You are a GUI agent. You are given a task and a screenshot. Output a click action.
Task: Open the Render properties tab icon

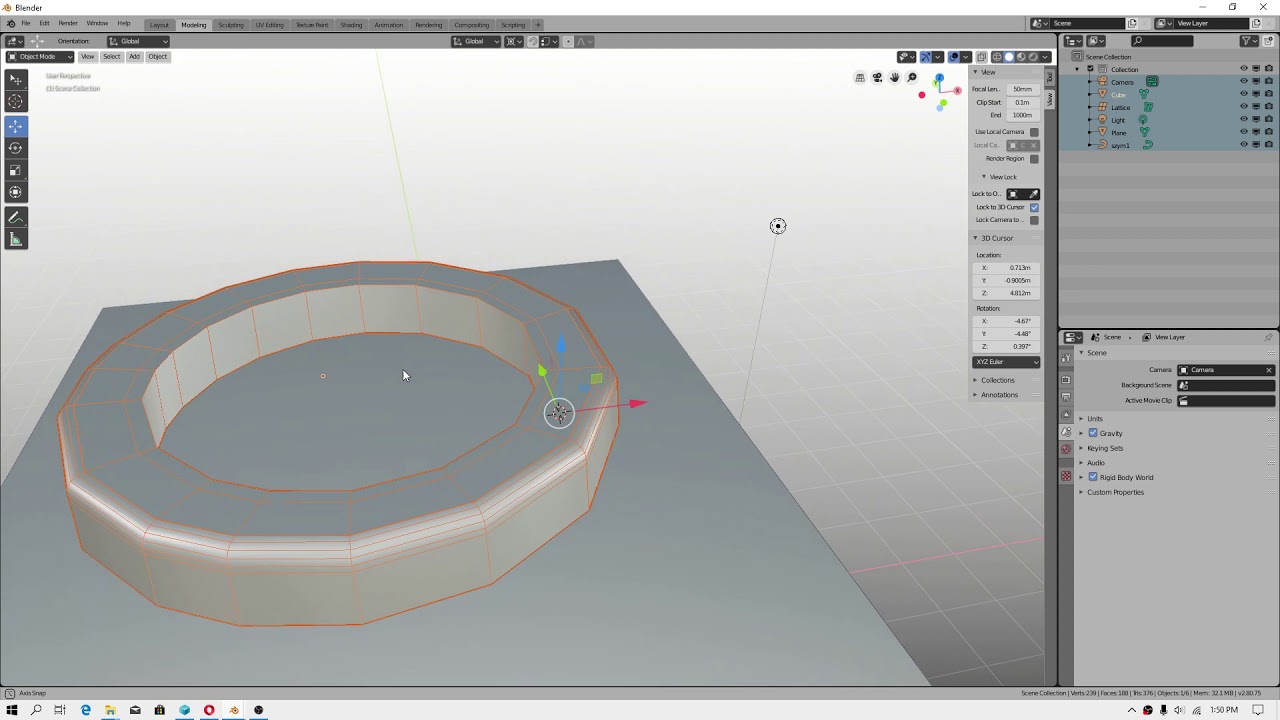1066,380
